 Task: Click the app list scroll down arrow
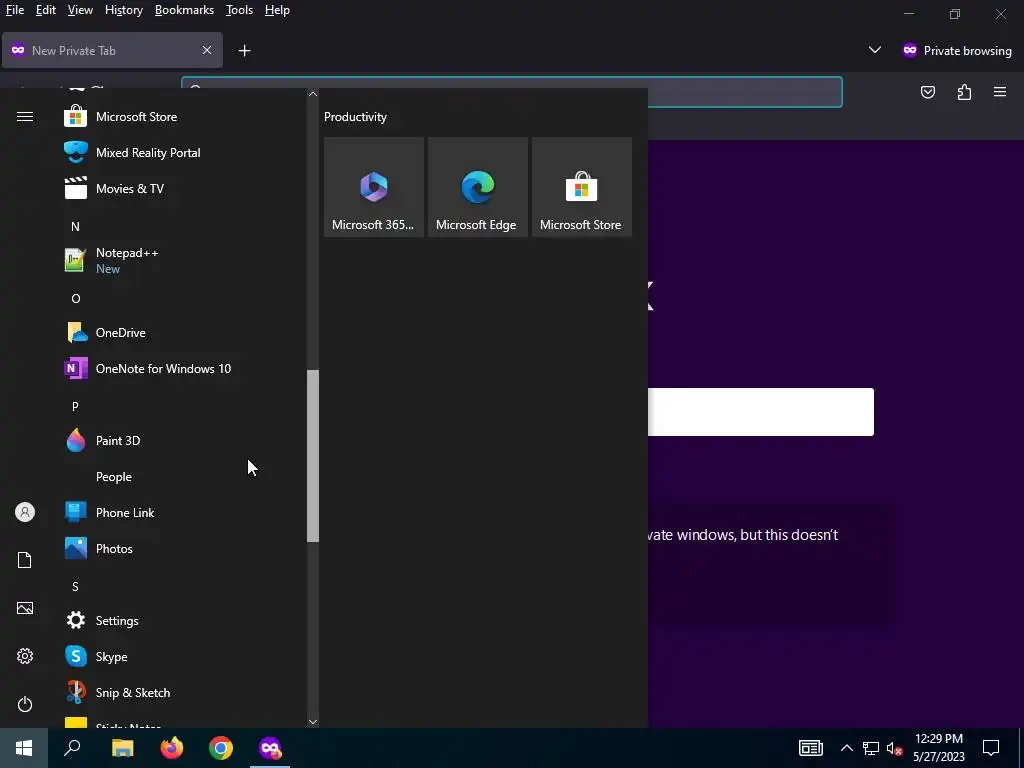click(x=313, y=722)
